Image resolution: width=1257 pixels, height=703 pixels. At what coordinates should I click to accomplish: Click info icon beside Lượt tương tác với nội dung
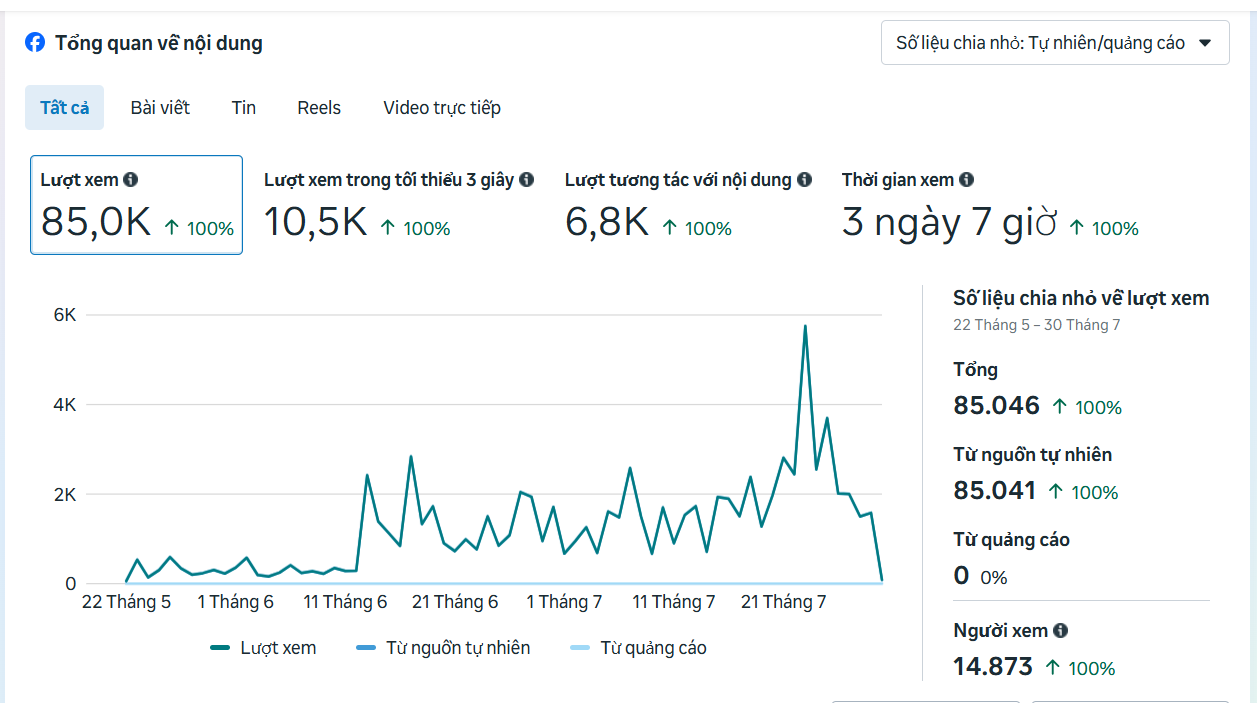pyautogui.click(x=804, y=180)
